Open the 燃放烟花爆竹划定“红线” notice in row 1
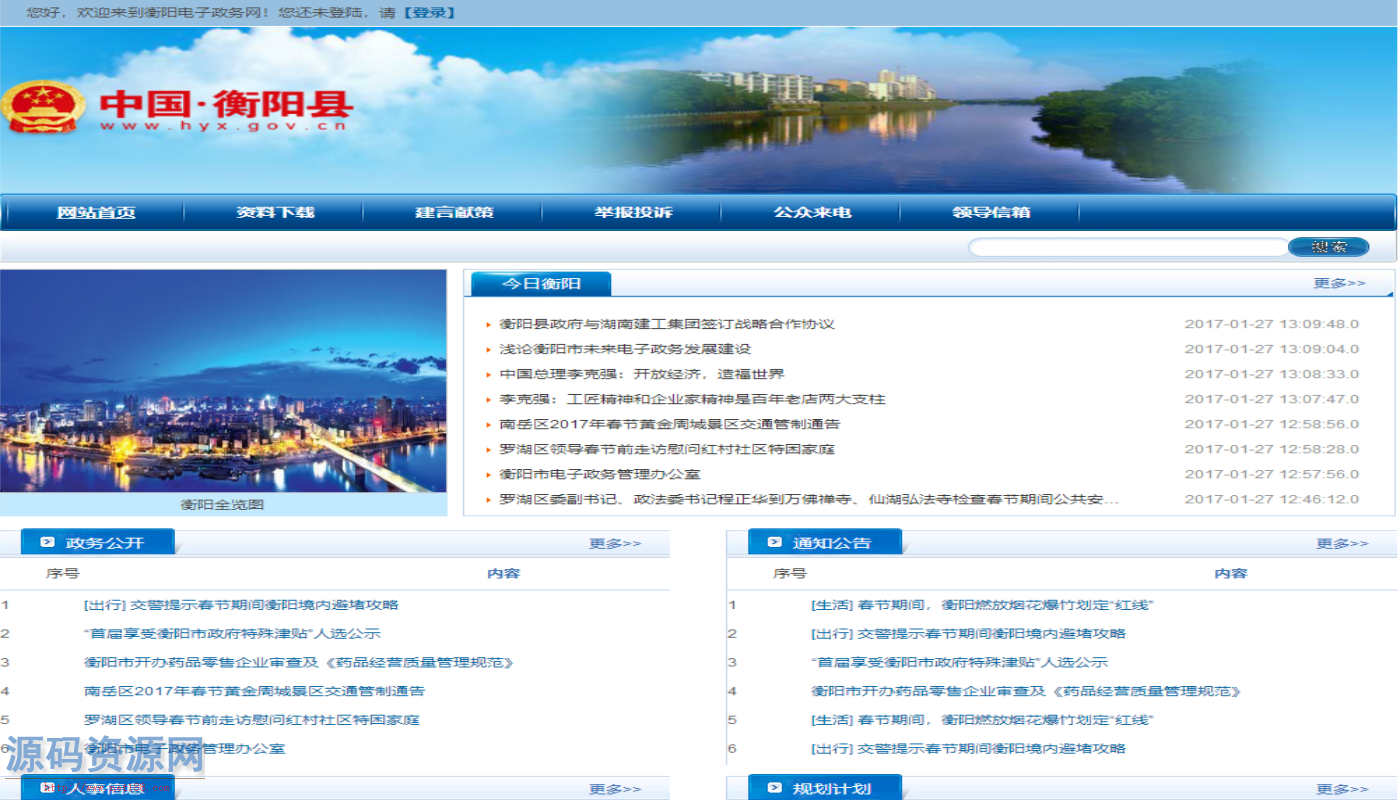Image resolution: width=1400 pixels, height=800 pixels. point(982,605)
